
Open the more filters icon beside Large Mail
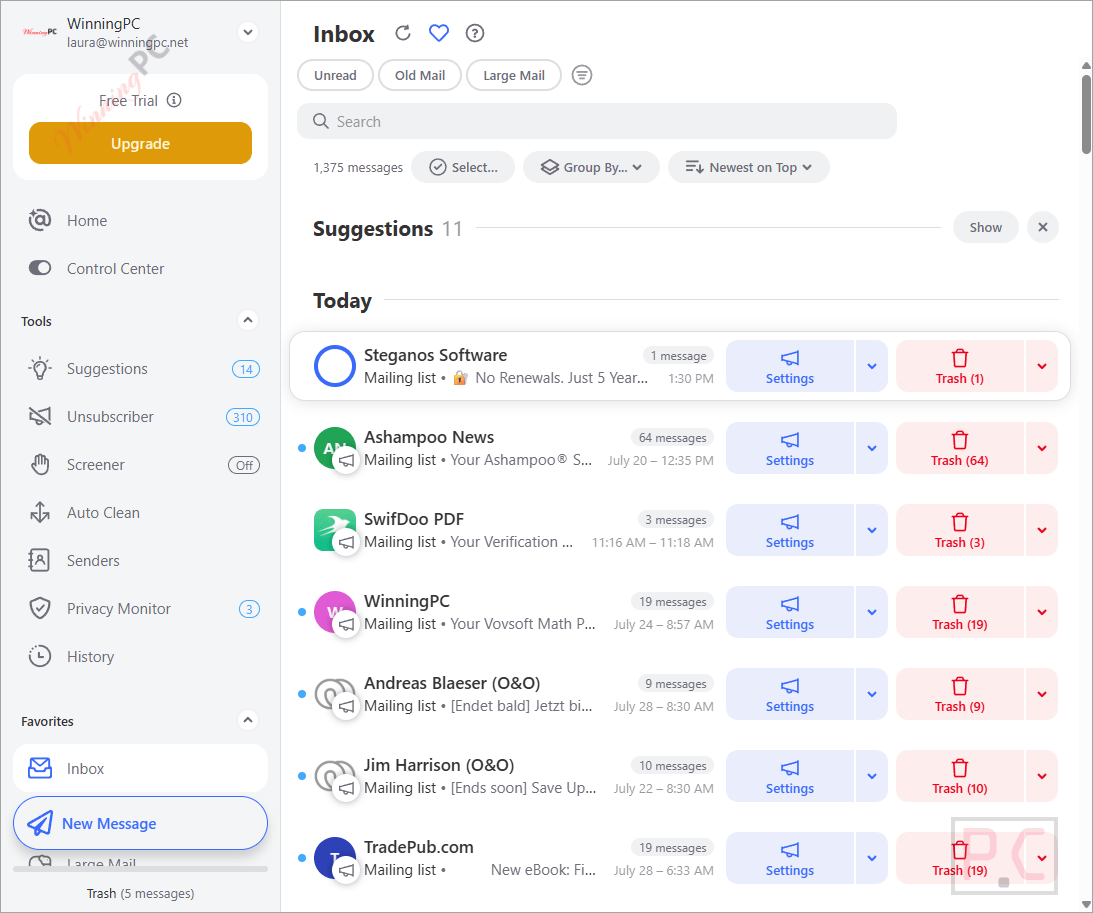[582, 75]
